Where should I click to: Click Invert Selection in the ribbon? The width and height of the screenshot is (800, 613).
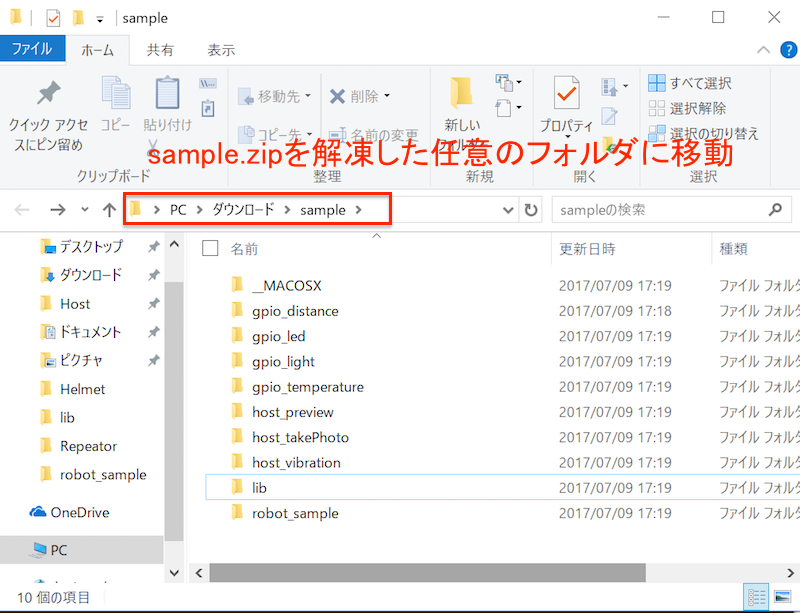coord(703,133)
